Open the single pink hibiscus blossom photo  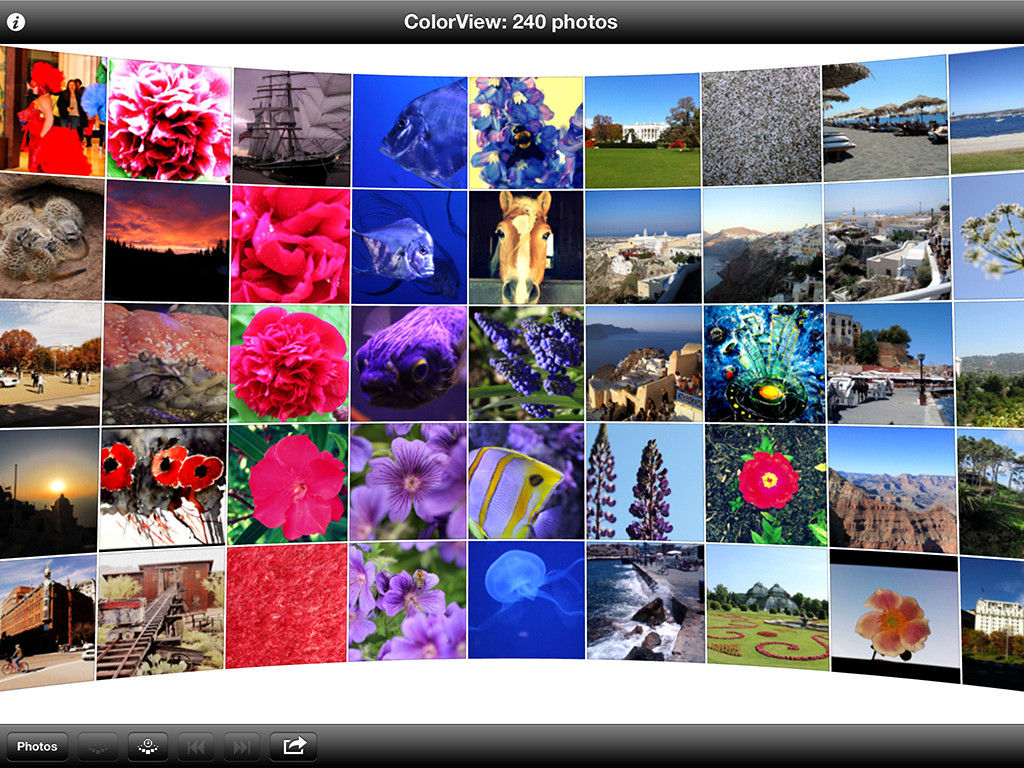tap(287, 485)
